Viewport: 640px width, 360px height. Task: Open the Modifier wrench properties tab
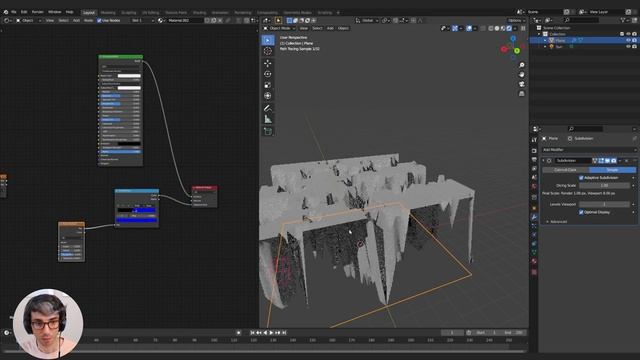(534, 217)
